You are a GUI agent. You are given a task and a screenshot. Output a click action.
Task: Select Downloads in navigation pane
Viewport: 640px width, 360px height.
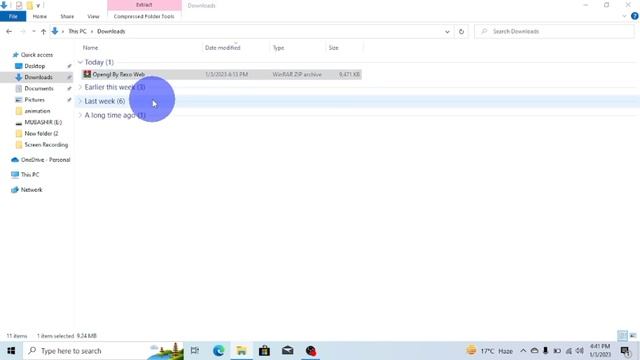[x=38, y=77]
